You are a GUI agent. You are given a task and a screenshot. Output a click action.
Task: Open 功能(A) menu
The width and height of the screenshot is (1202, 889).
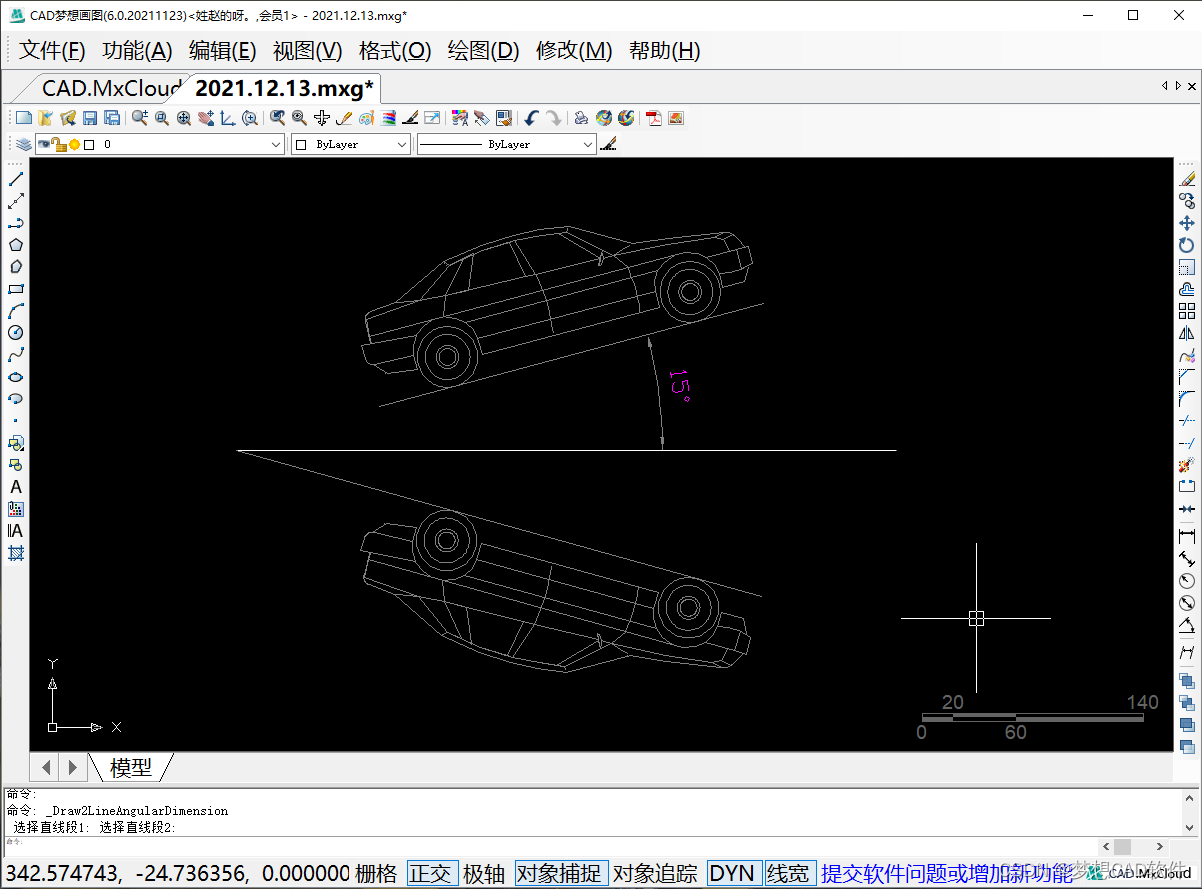(137, 51)
